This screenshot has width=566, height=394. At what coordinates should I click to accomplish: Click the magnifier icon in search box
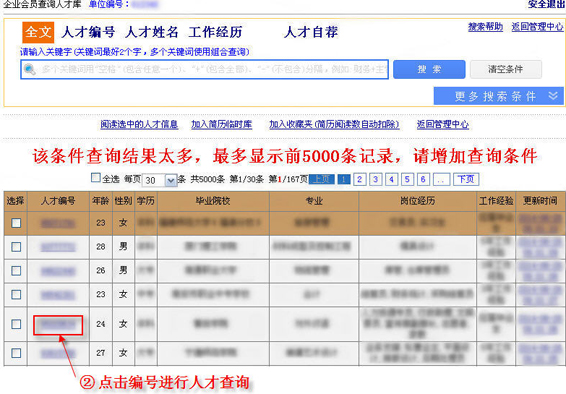coord(30,69)
